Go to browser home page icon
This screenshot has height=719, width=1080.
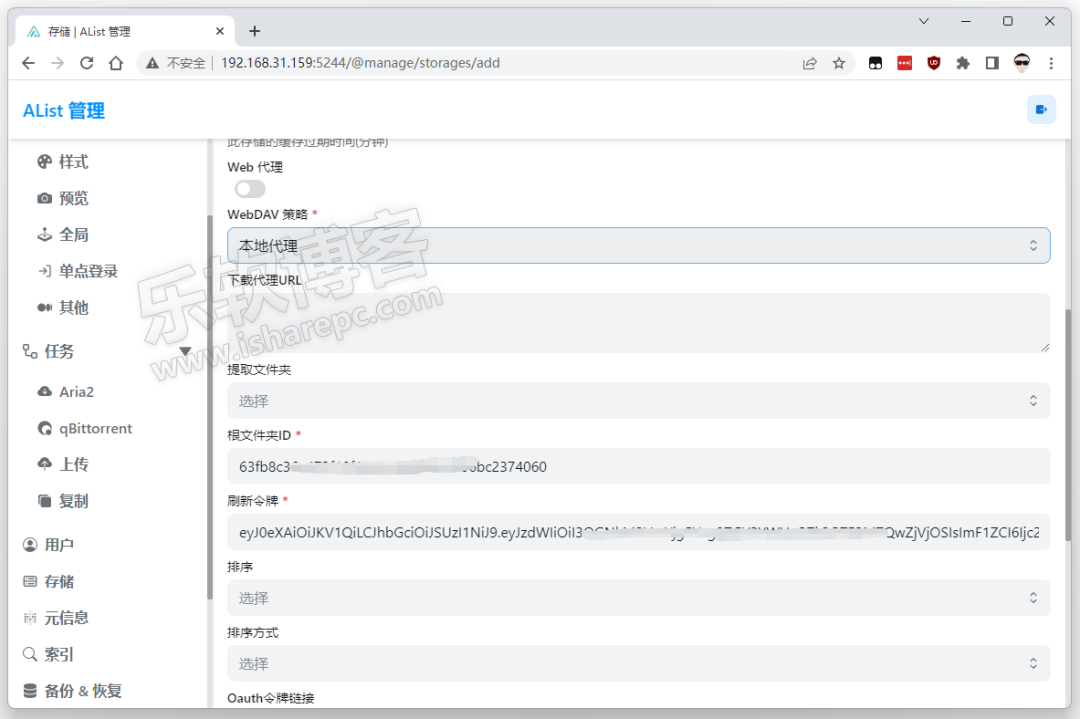tap(116, 63)
